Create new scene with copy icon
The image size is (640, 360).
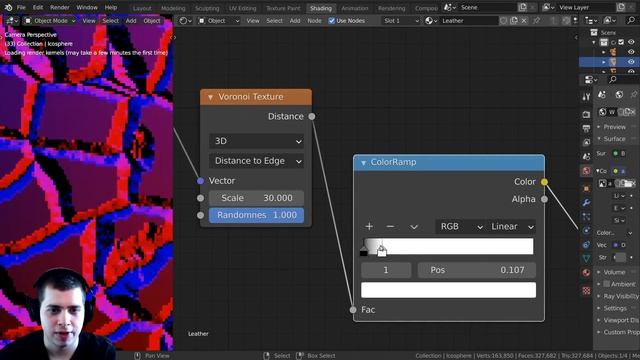522,7
